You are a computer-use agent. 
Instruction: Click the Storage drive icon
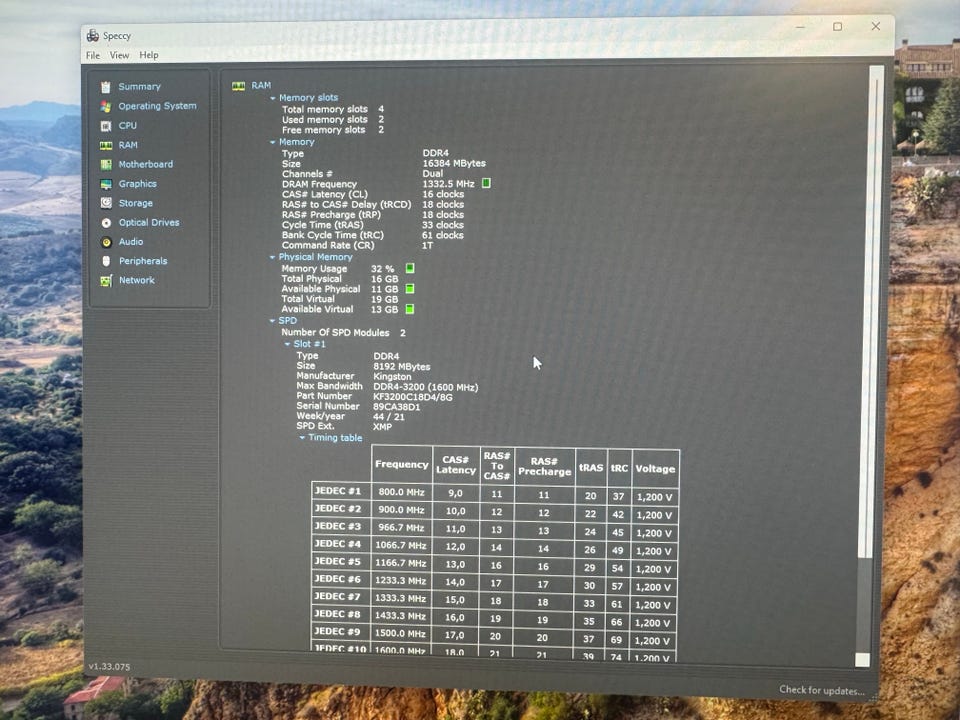106,203
